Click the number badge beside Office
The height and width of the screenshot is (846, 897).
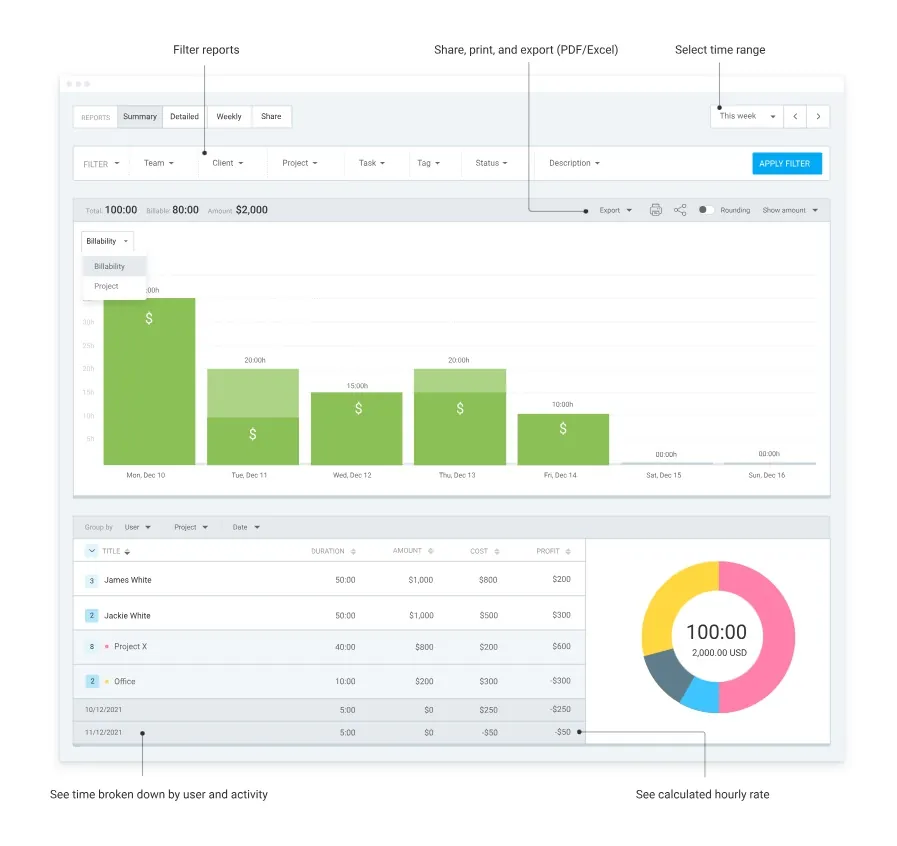pos(92,681)
